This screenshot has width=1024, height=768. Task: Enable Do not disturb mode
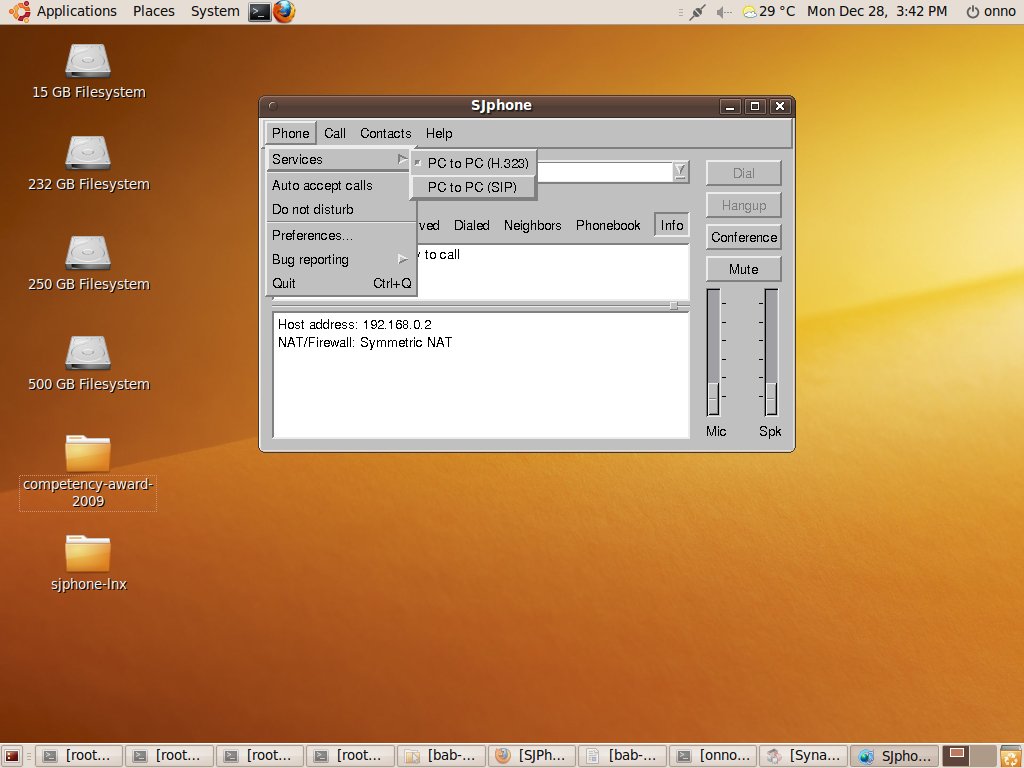point(313,209)
